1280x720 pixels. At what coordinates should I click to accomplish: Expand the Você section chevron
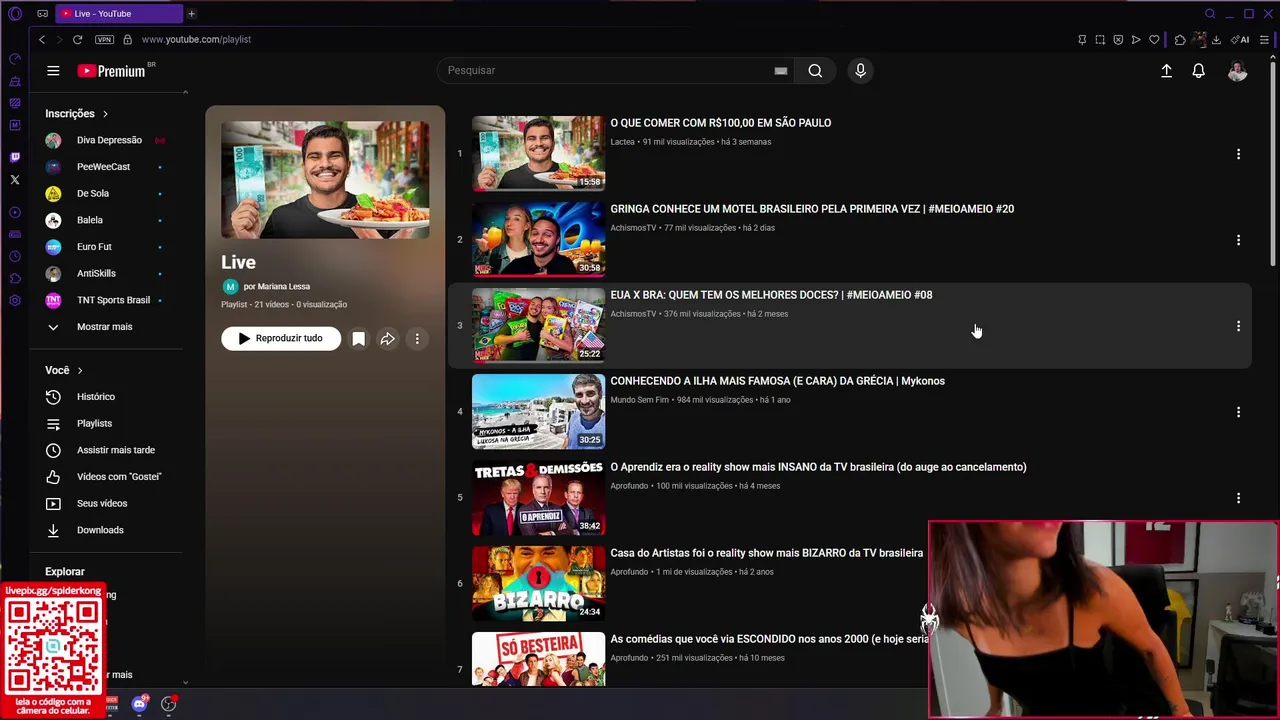80,371
